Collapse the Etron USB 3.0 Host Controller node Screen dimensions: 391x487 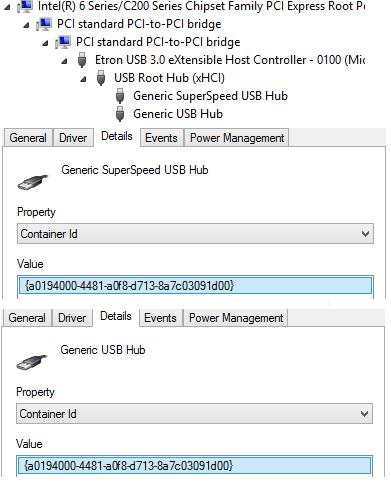pyautogui.click(x=64, y=61)
